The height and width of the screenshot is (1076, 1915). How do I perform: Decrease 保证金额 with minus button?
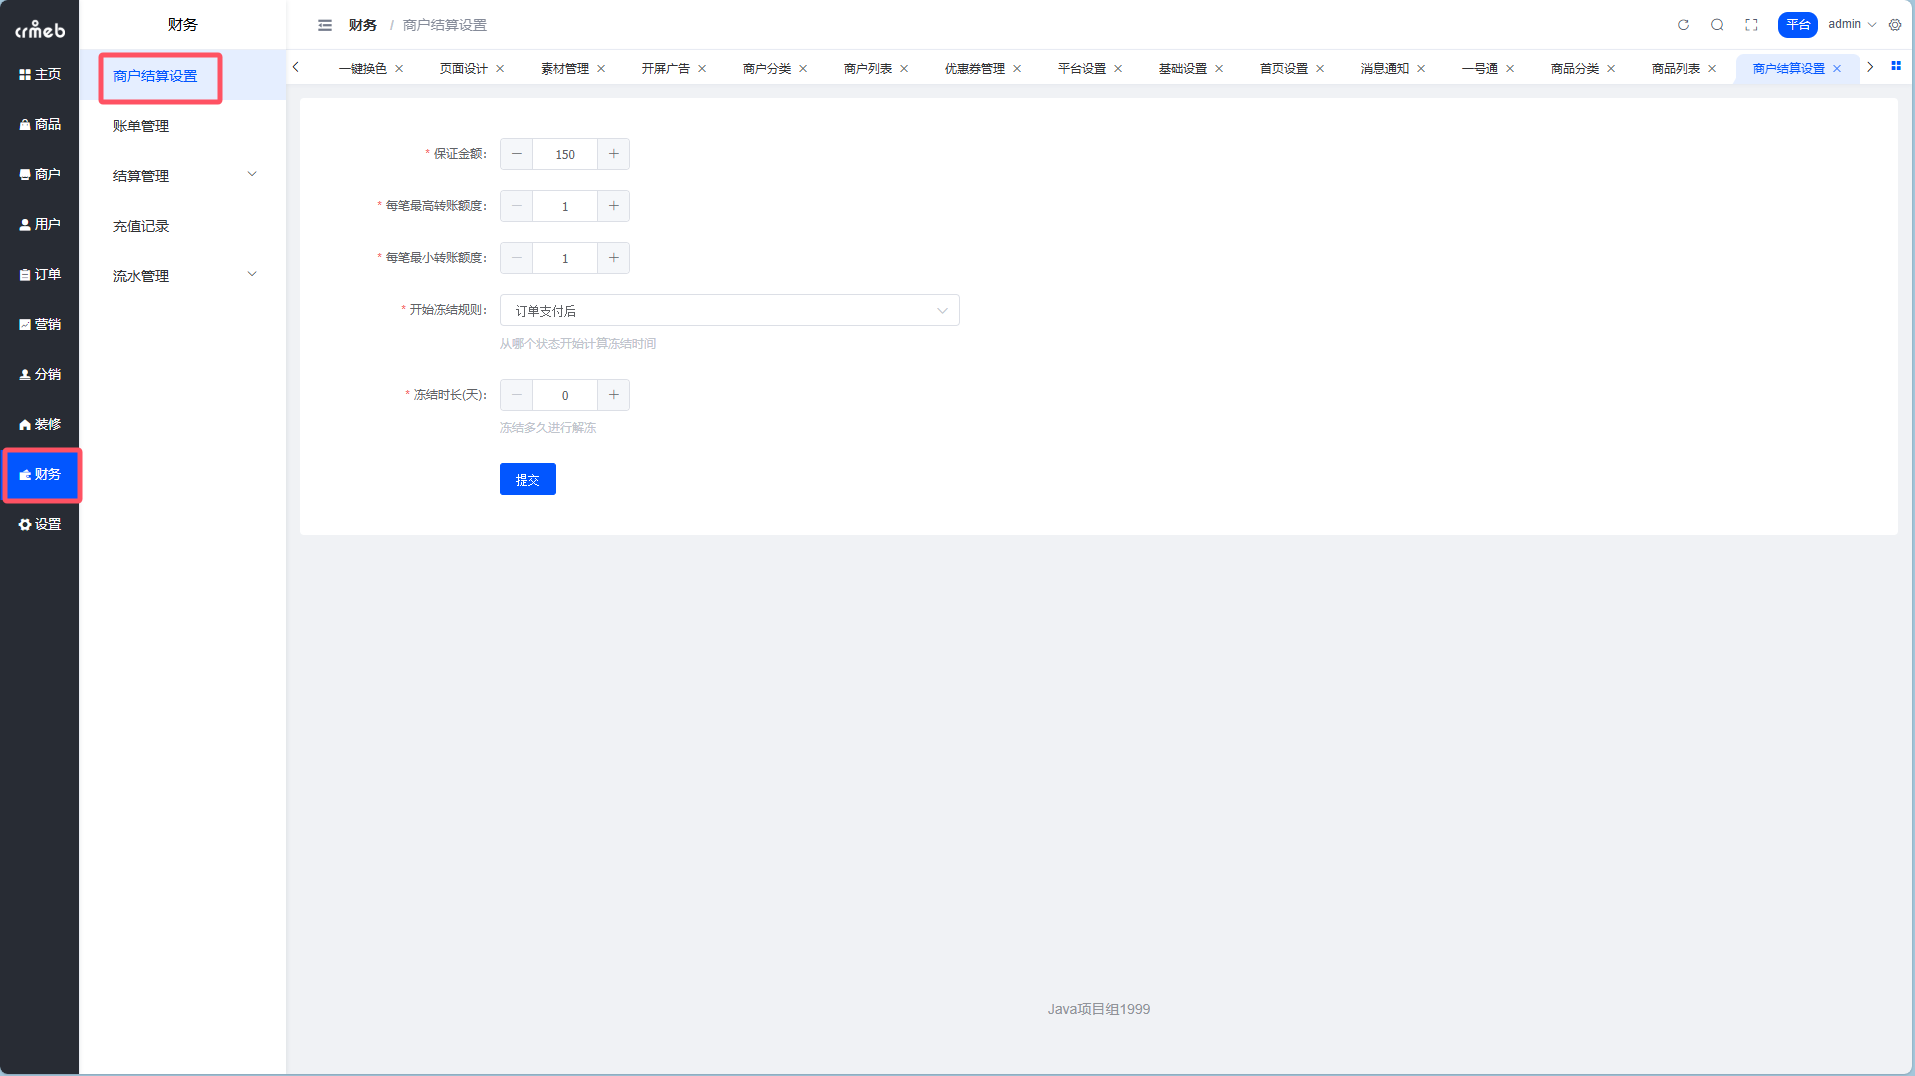click(516, 154)
